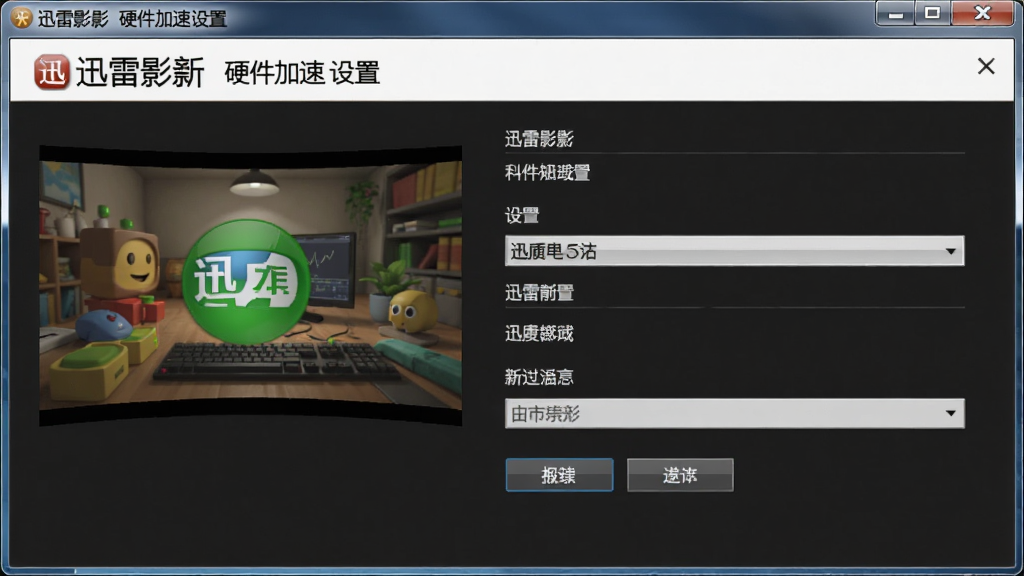
Task: Click the 迅庱皦戡 label
Action: (539, 334)
